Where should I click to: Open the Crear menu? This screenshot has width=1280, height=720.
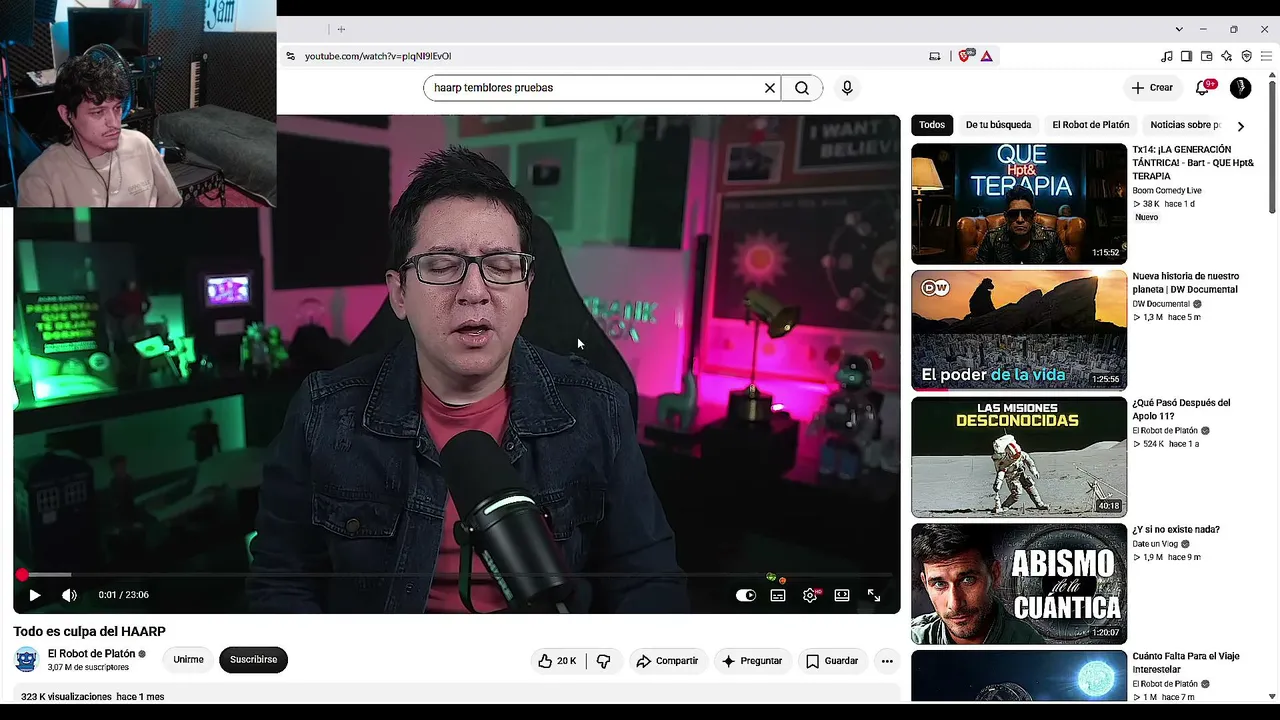tap(1152, 88)
